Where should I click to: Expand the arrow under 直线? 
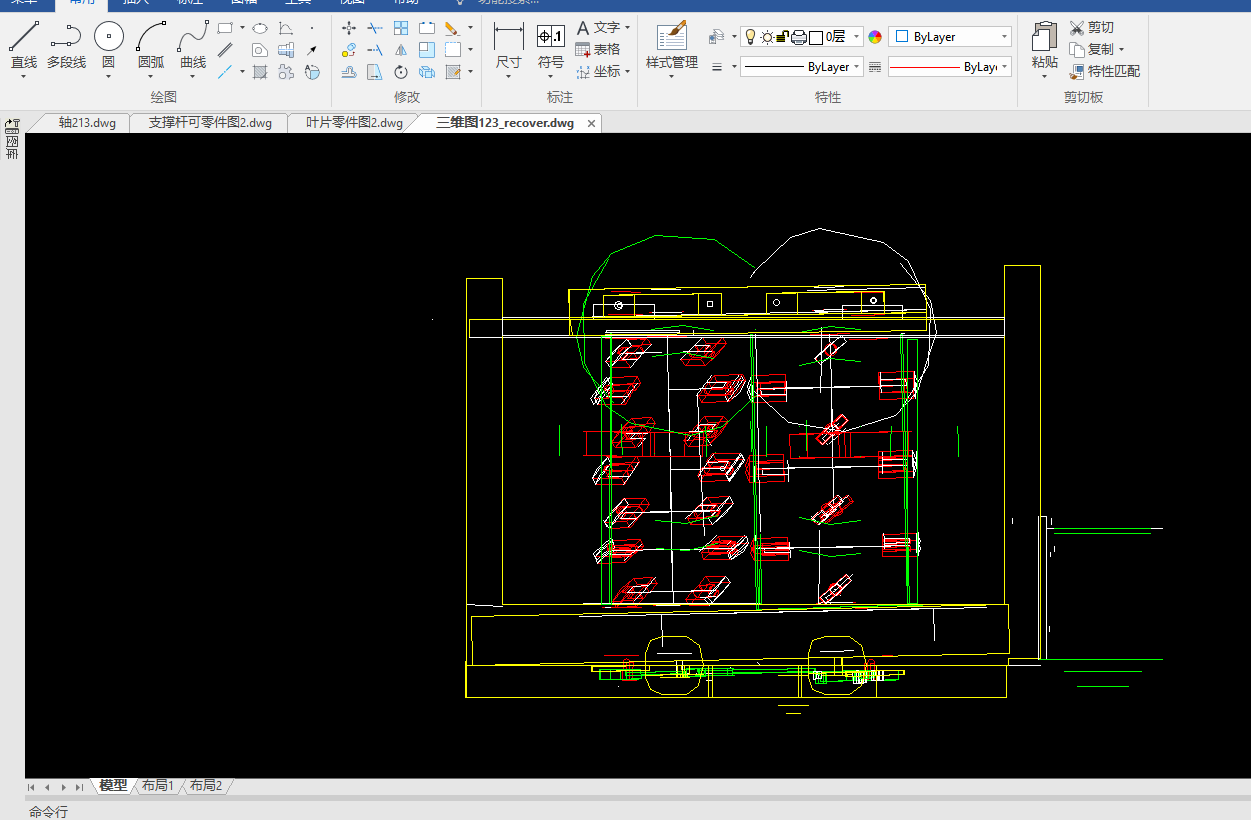[24, 76]
